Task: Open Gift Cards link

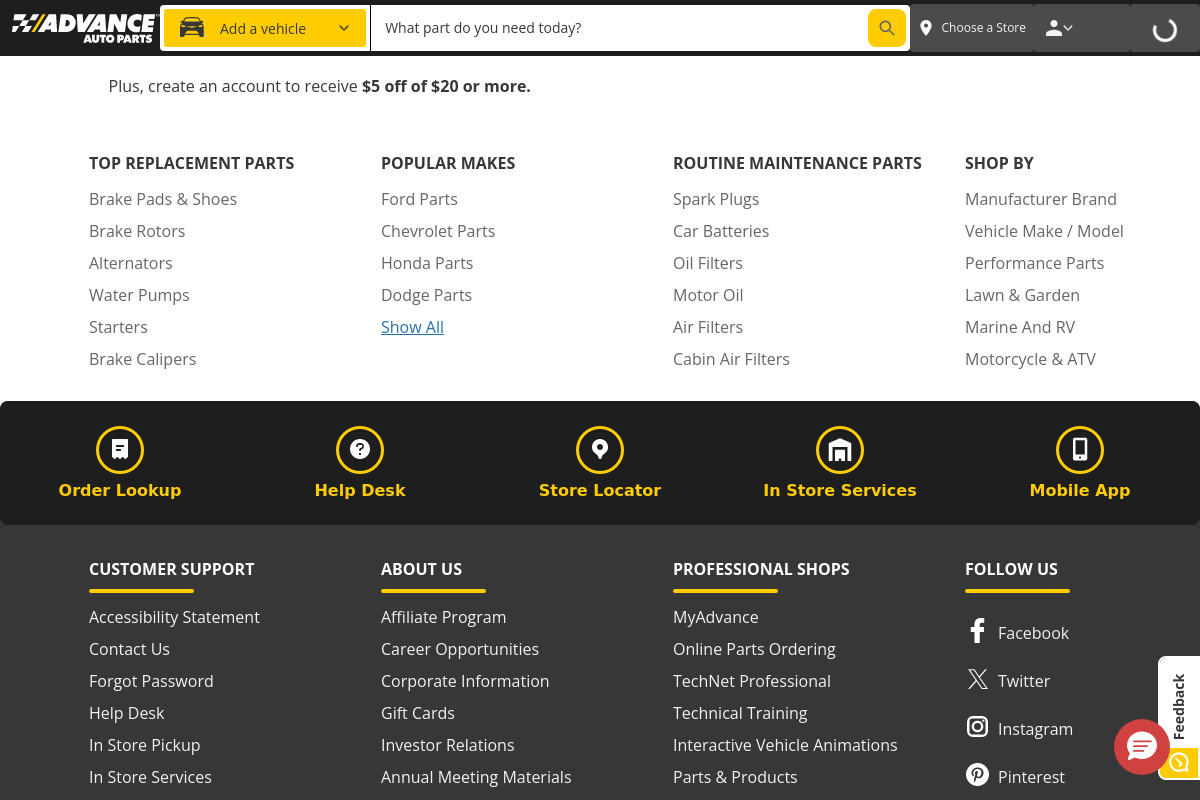Action: tap(418, 713)
